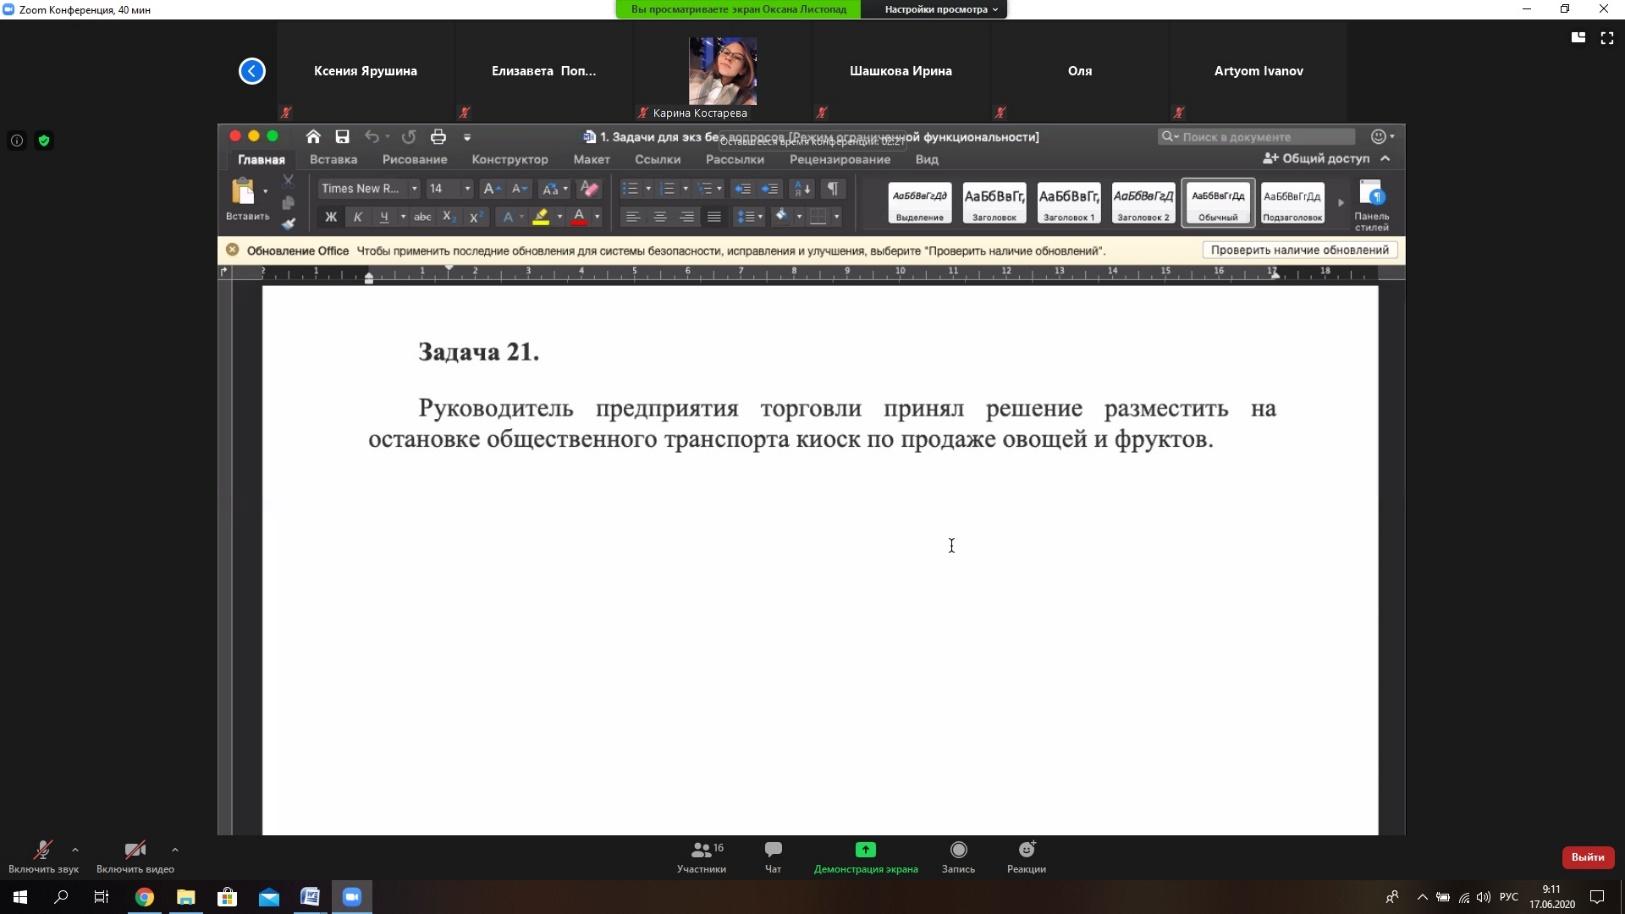This screenshot has width=1625, height=914.
Task: Click the Paste (Вставить) clipboard icon
Action: coord(242,191)
